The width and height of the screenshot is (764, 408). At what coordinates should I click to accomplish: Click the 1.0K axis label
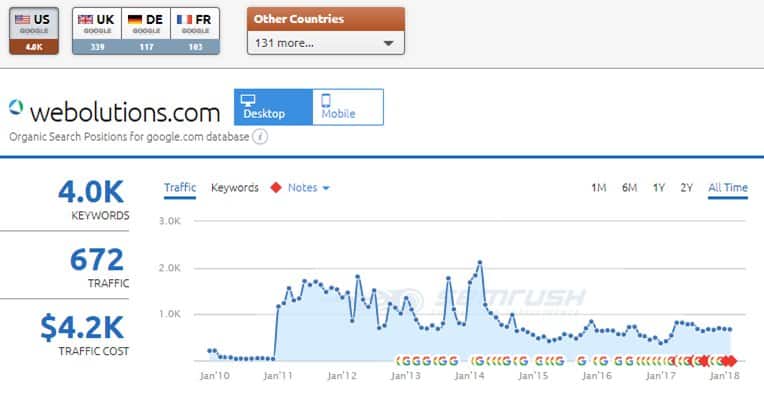coord(170,314)
